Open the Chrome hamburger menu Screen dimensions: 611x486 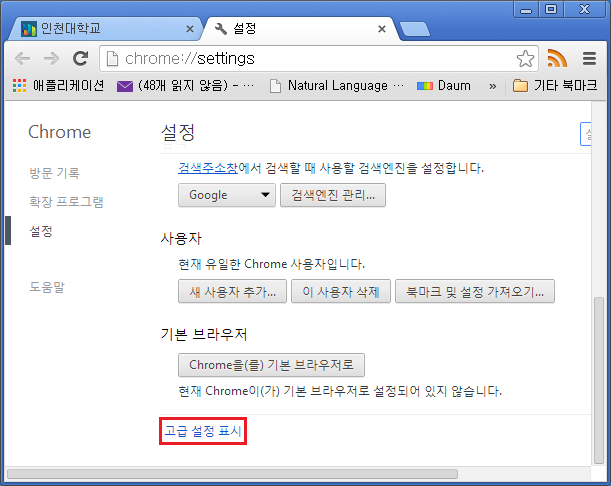(589, 58)
